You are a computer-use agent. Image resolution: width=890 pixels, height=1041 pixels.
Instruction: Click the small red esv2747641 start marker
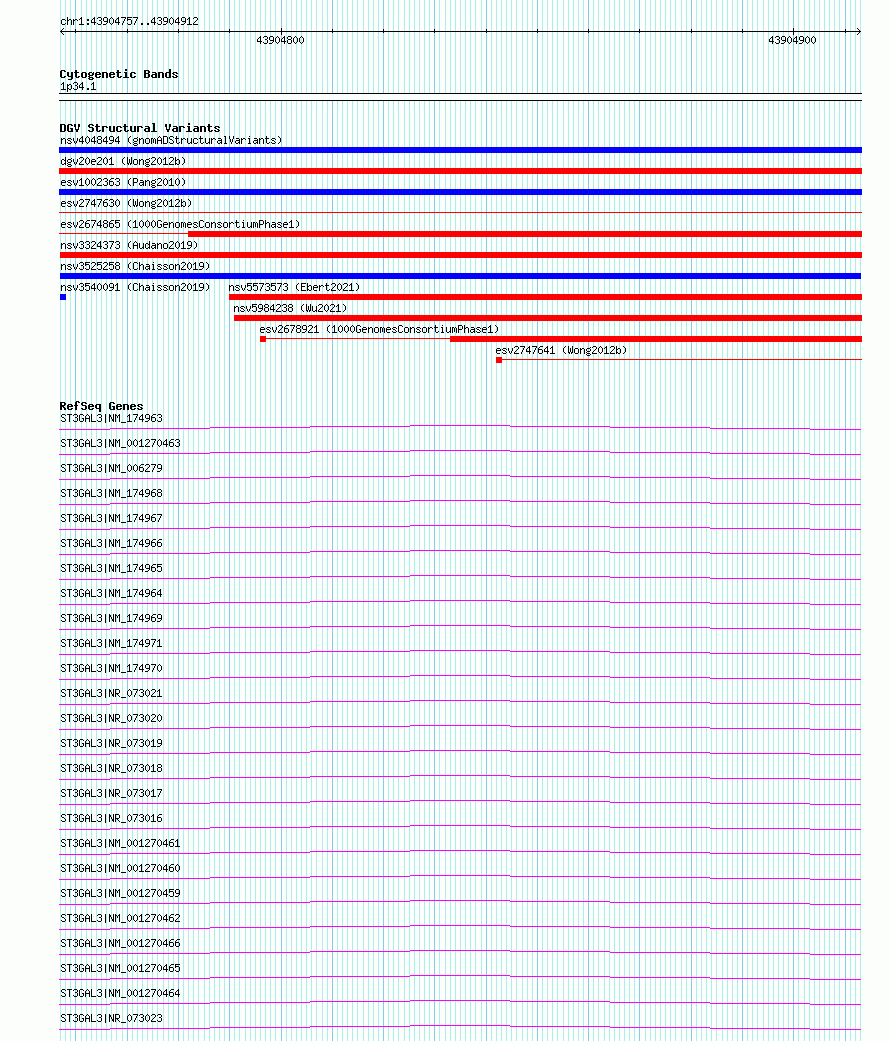pyautogui.click(x=499, y=360)
